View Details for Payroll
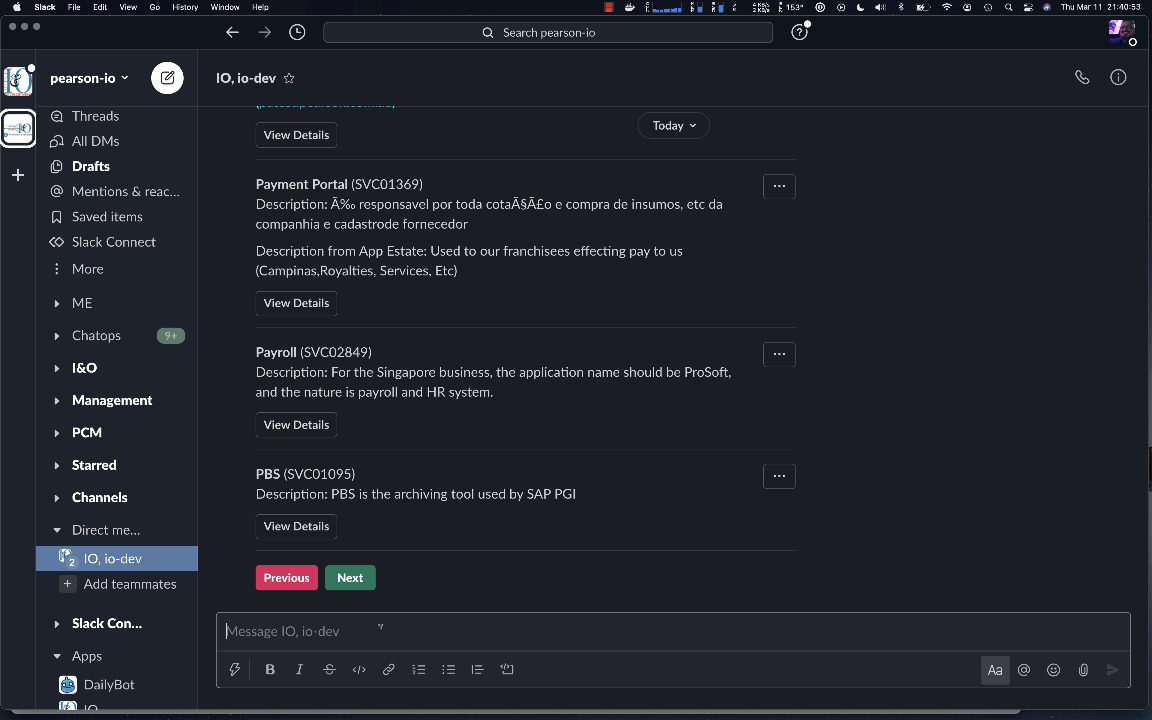The image size is (1152, 720). [296, 425]
